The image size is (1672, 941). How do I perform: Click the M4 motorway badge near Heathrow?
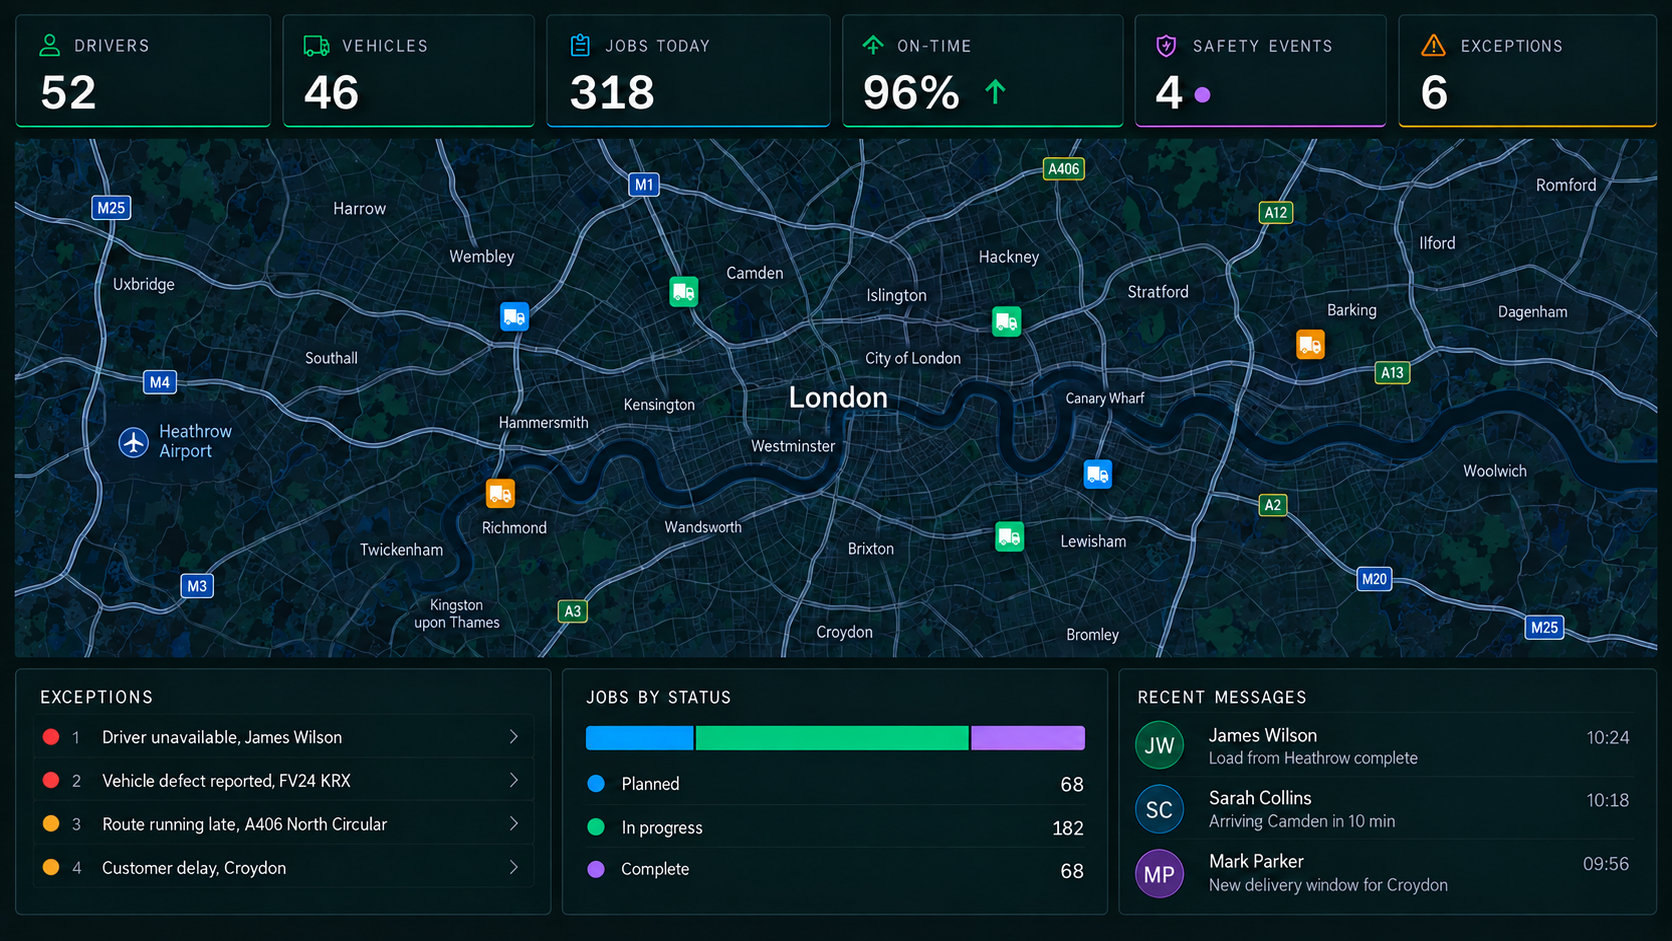tap(160, 382)
